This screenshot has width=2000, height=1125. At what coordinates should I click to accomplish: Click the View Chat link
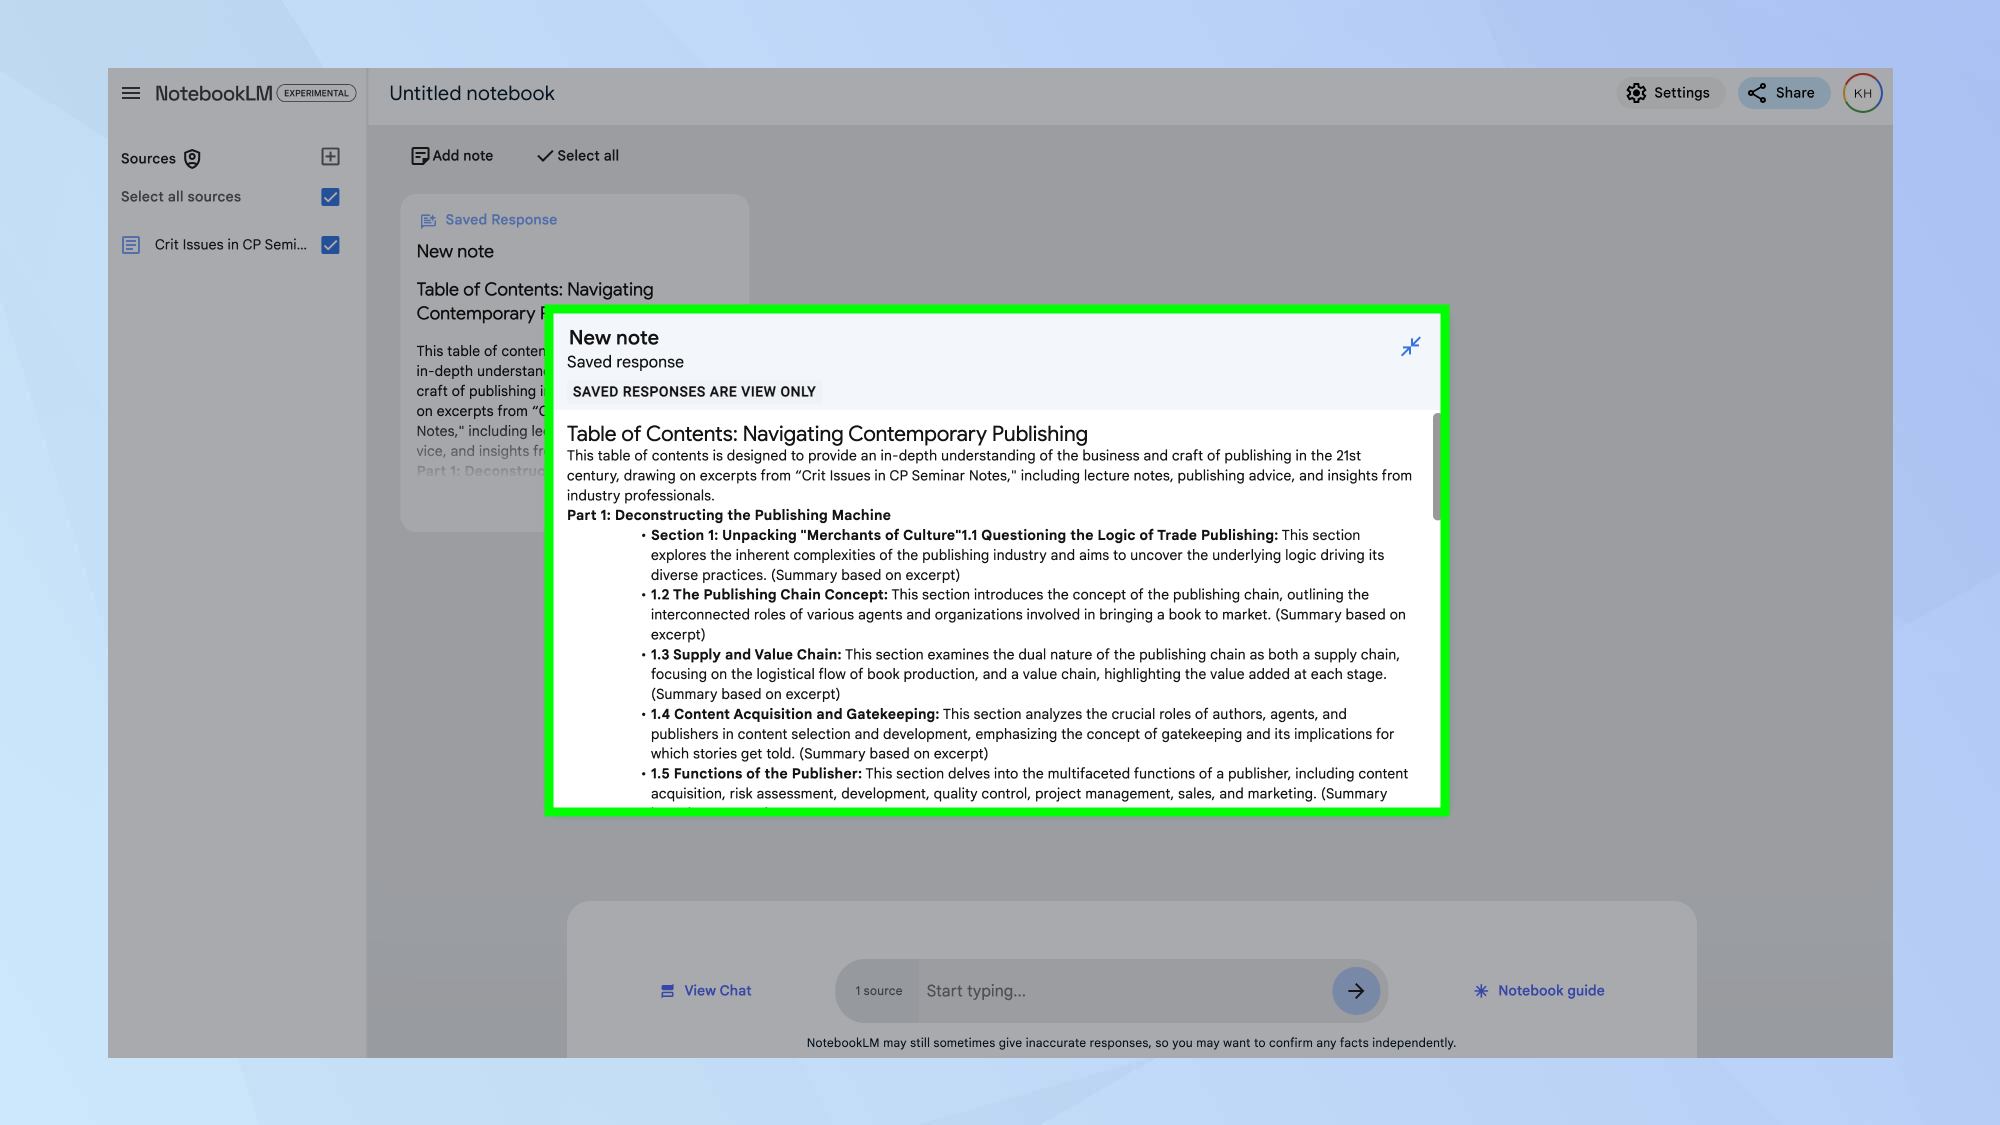[706, 991]
